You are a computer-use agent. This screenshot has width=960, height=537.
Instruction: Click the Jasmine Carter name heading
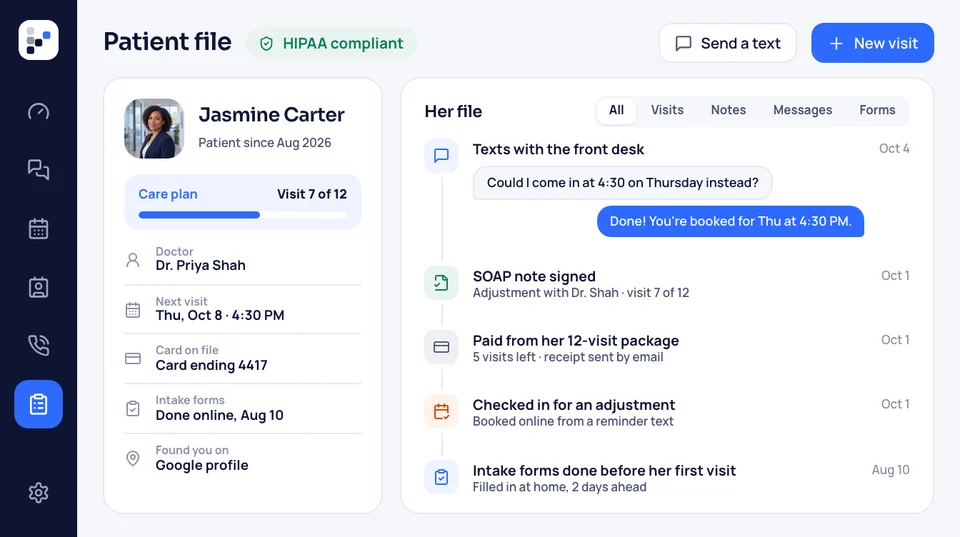tap(271, 115)
